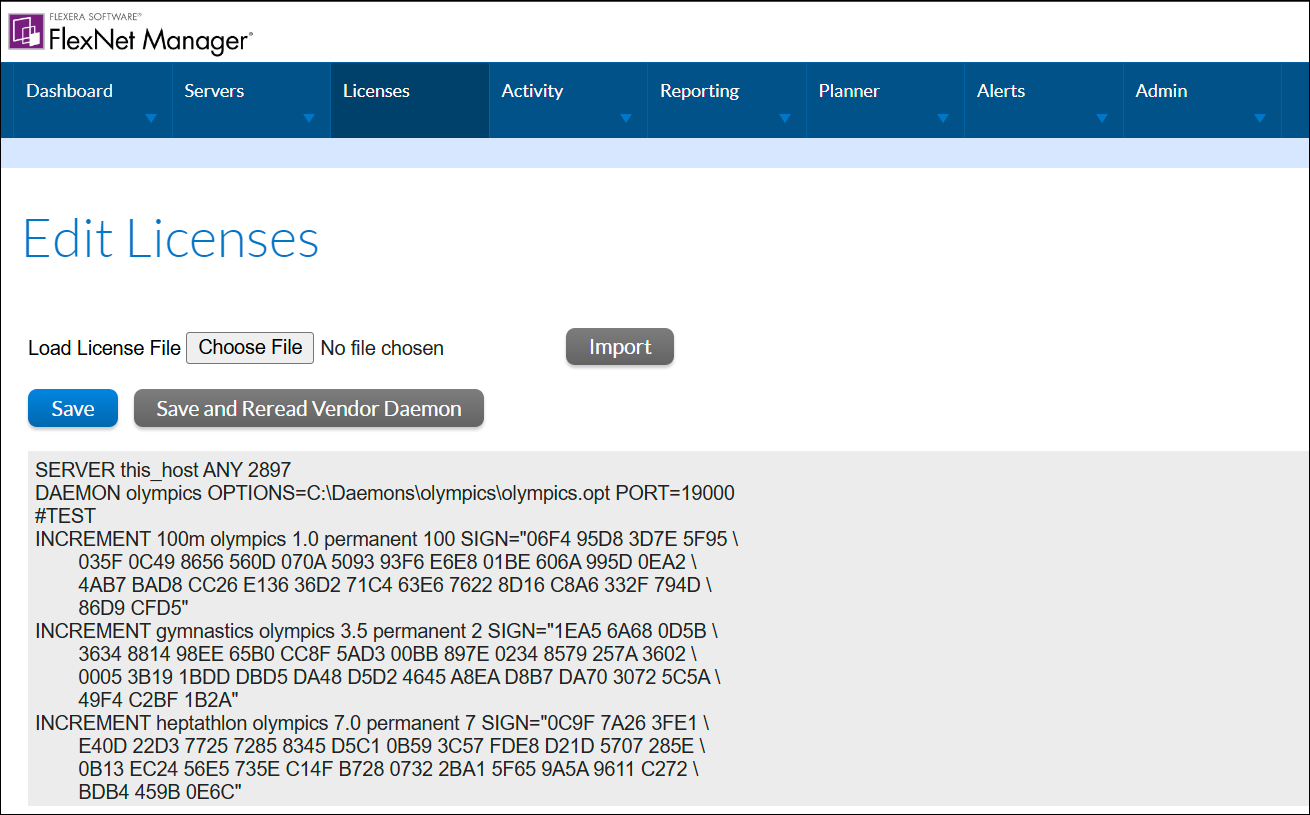Expand the Planner dropdown arrow
The width and height of the screenshot is (1310, 815).
pos(943,118)
